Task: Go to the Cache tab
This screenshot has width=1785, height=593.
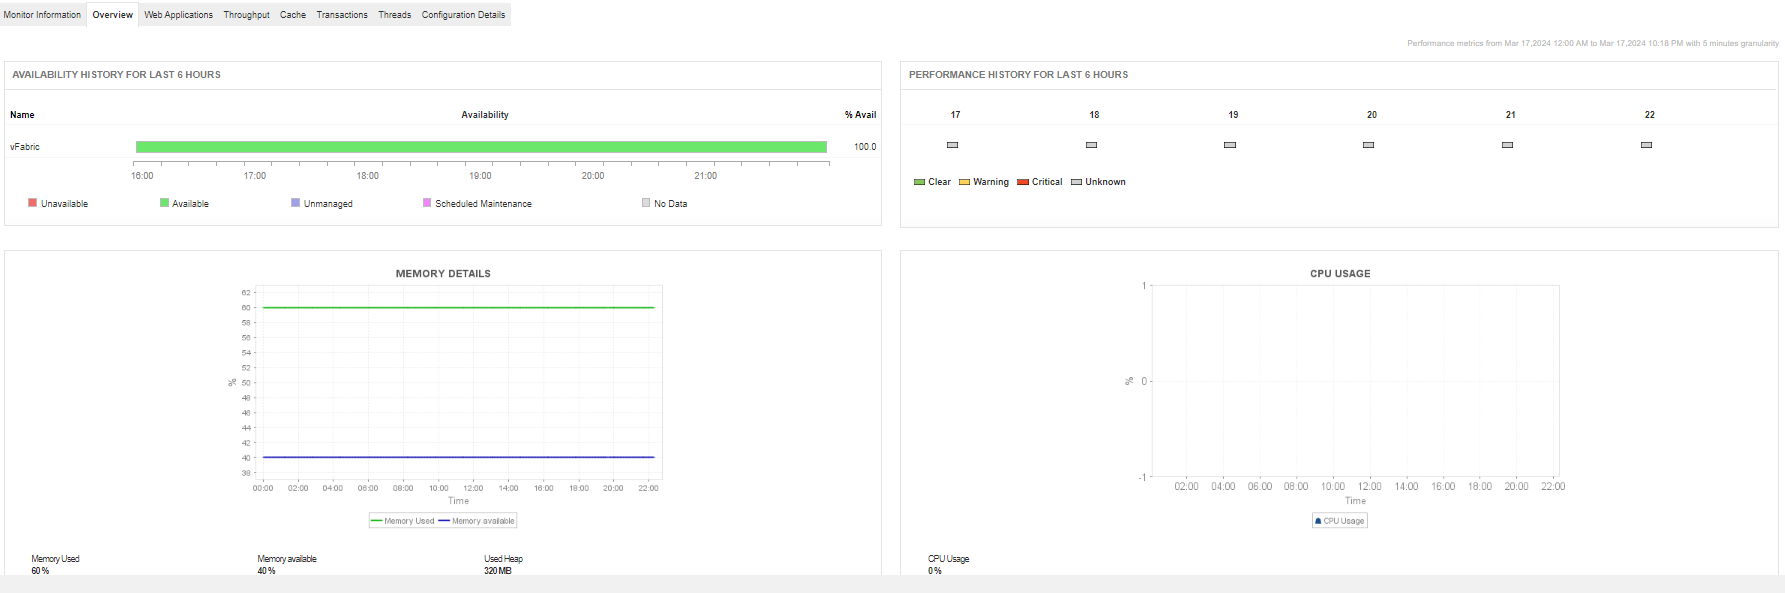Action: [293, 15]
